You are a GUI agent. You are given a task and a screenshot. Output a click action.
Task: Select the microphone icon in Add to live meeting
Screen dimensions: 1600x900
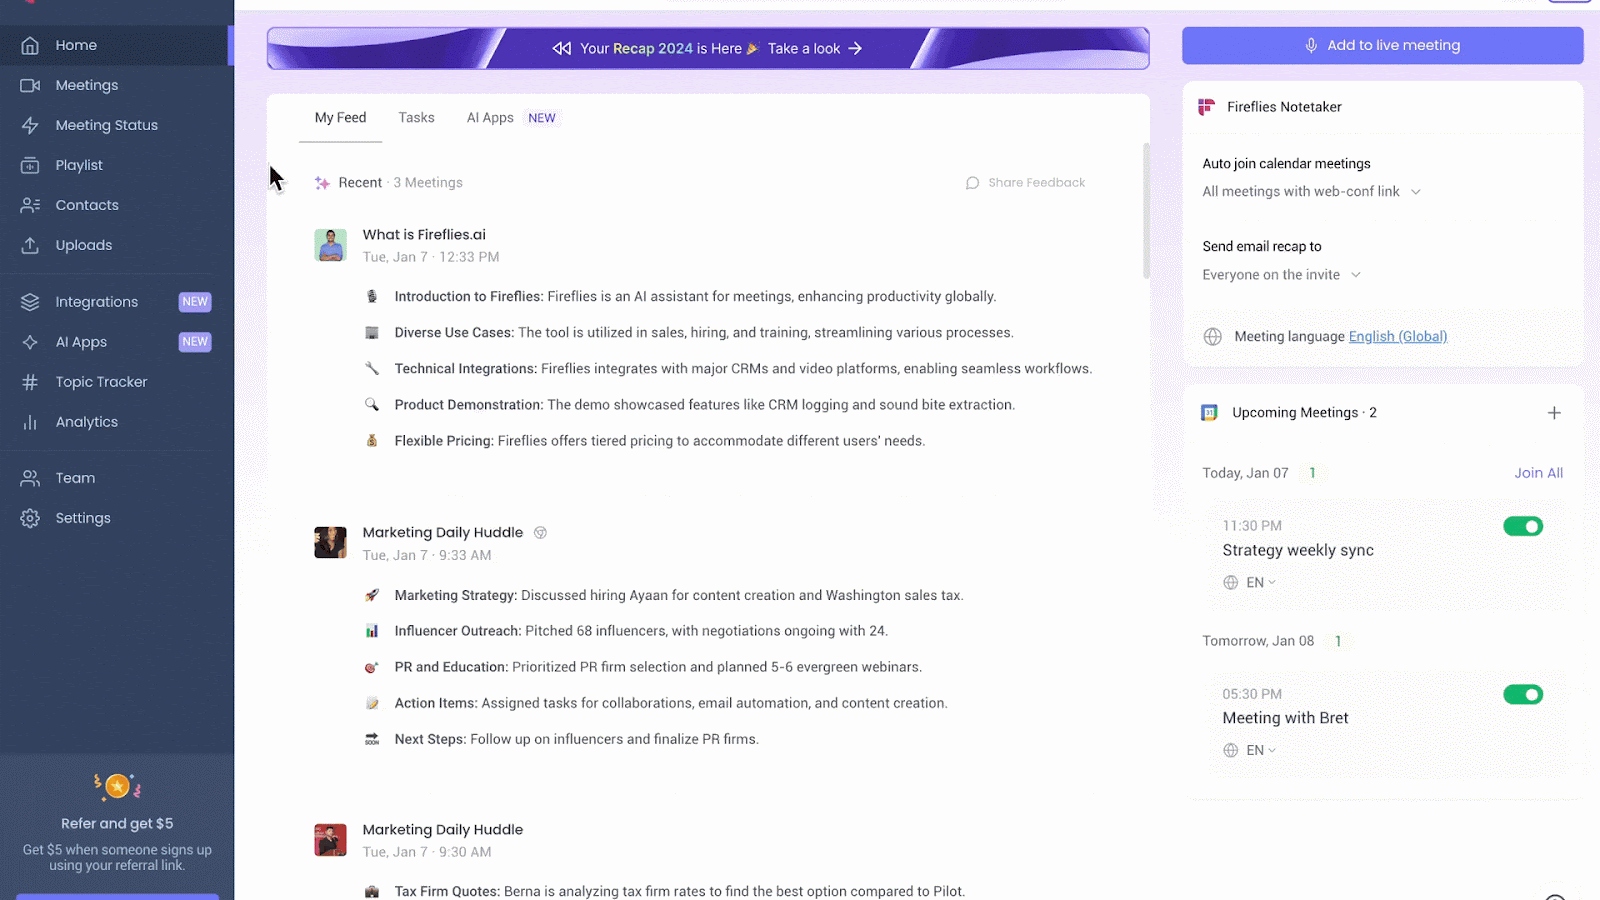coord(1311,45)
